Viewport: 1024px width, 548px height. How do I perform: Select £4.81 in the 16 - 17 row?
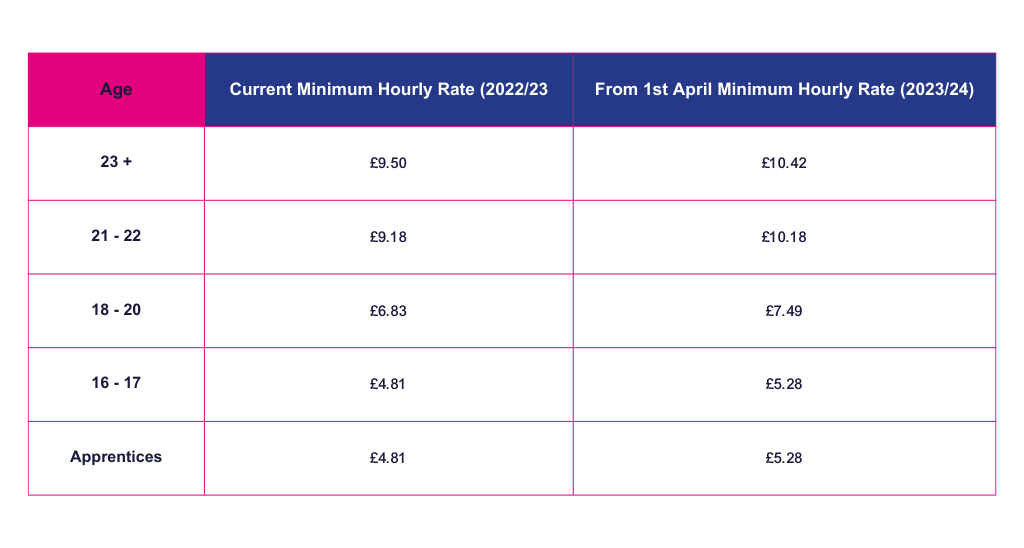387,384
